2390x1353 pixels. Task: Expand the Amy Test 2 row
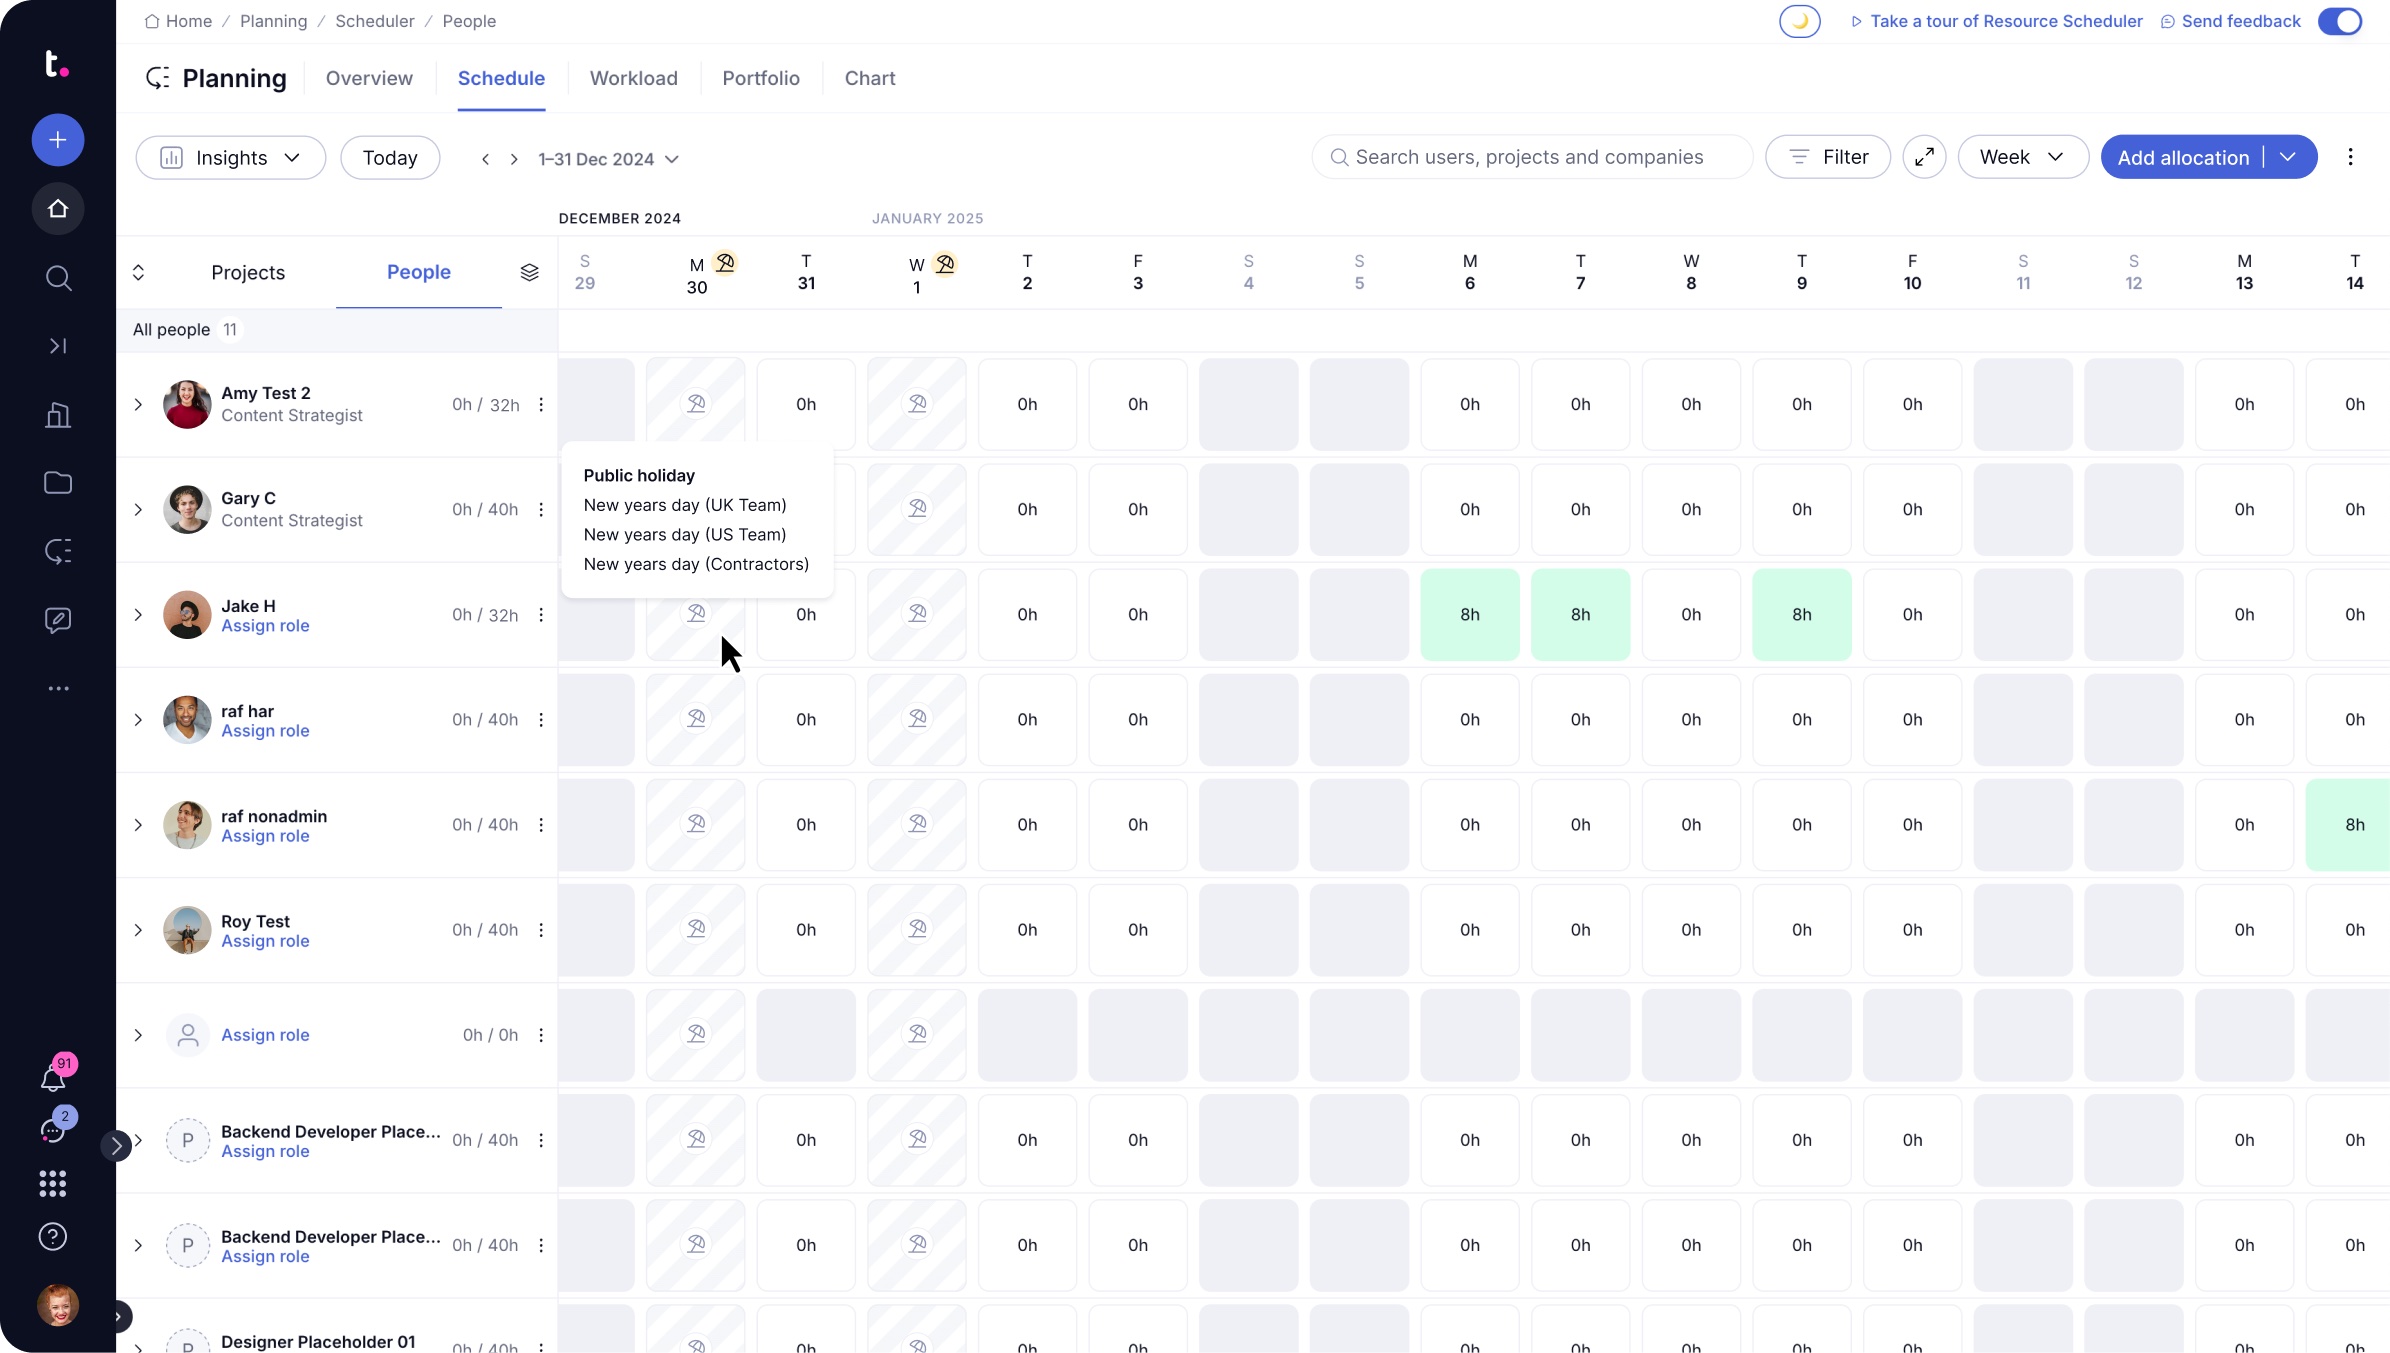[x=138, y=404]
